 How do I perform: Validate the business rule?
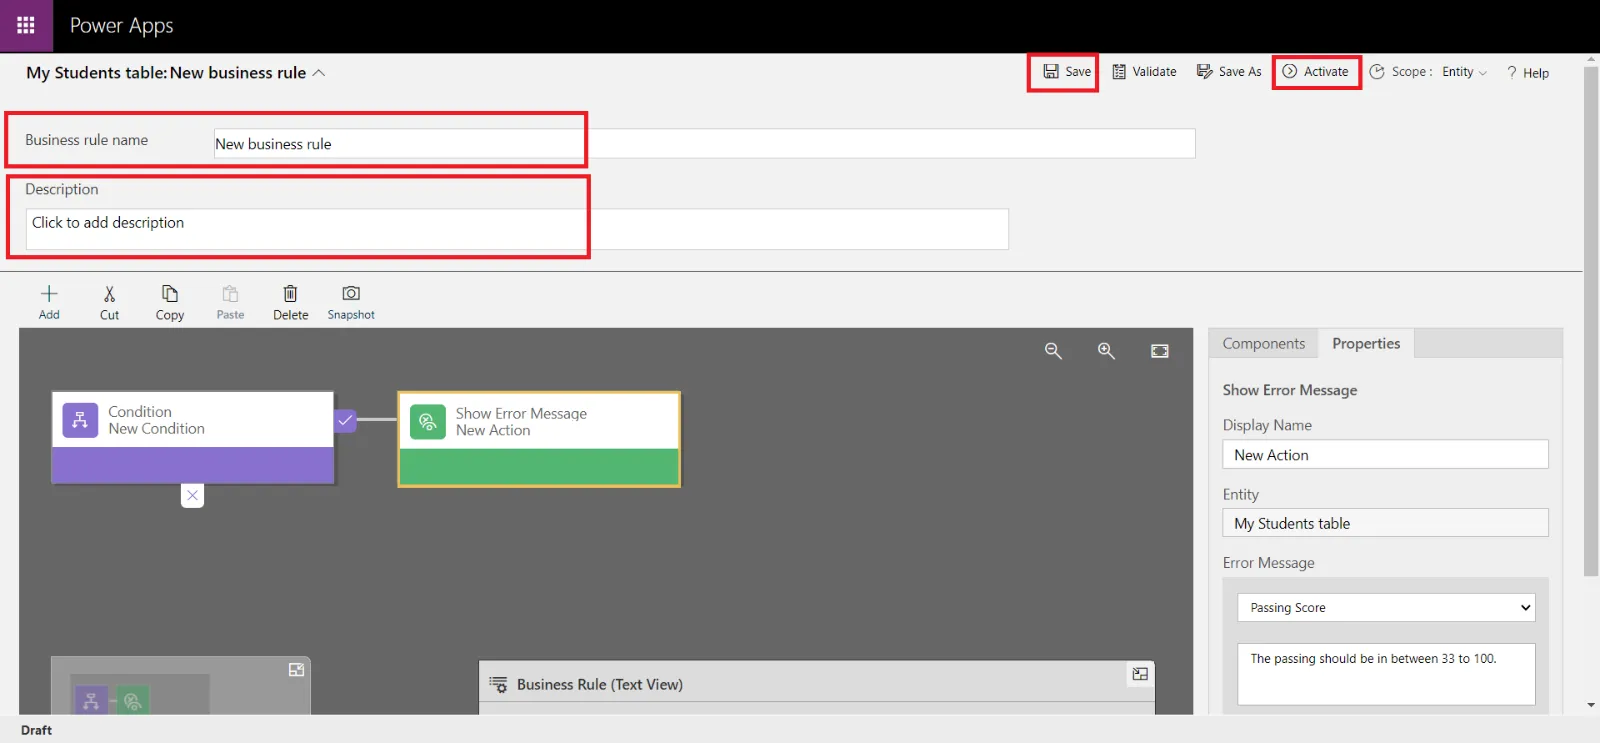point(1144,72)
